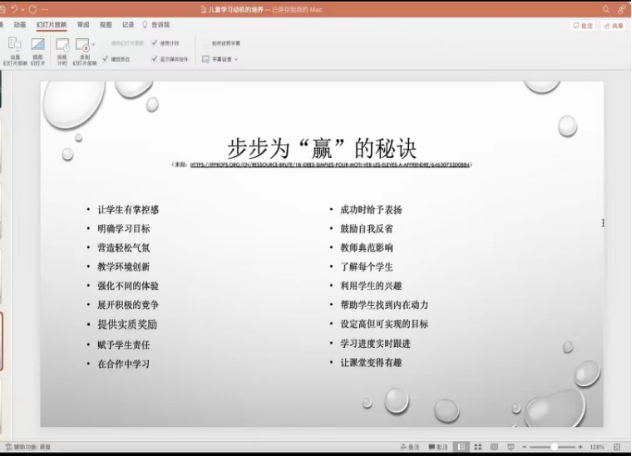
Task: Open the quick access more options ellipsis
Action: 43,8
